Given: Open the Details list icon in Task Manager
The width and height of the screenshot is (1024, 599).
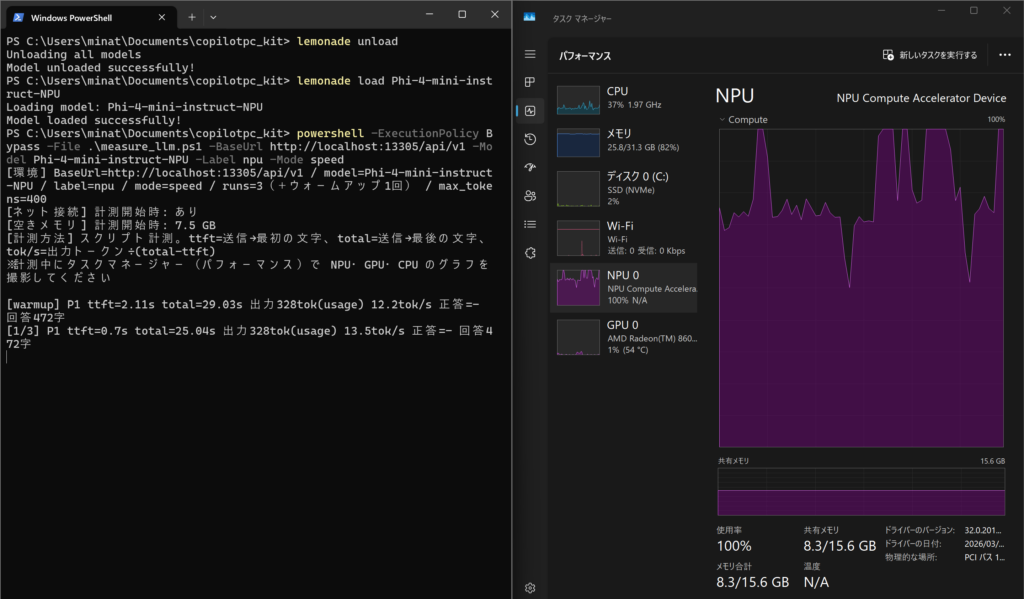Looking at the screenshot, I should click(x=530, y=224).
